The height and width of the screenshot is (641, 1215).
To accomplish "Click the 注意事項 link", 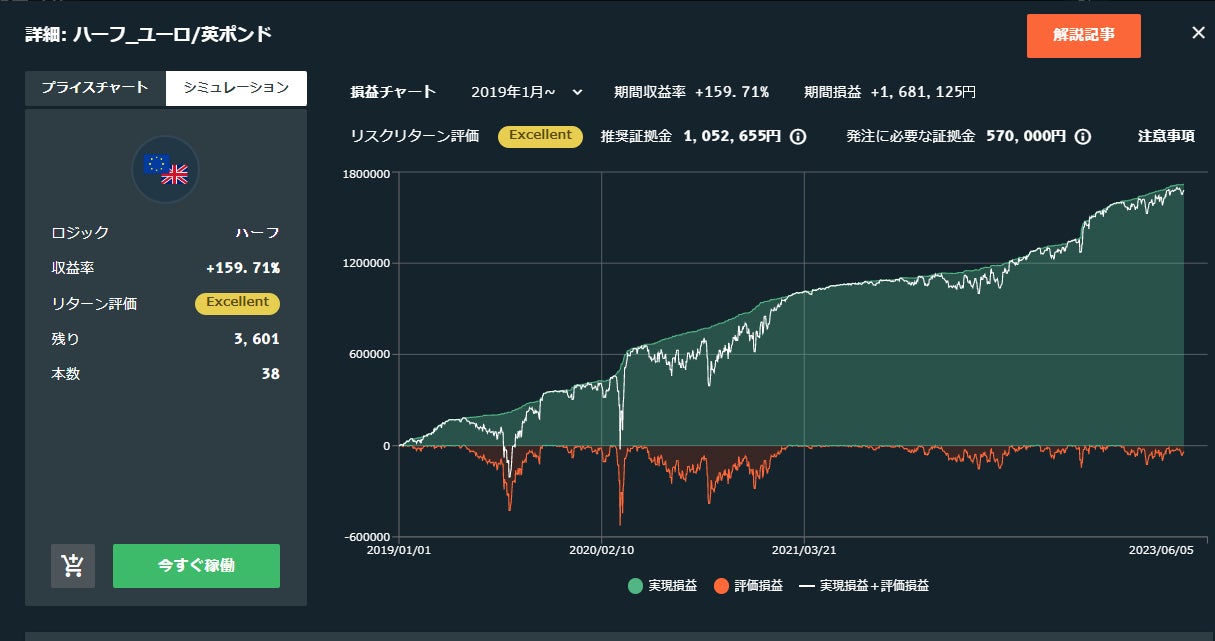I will point(1166,137).
